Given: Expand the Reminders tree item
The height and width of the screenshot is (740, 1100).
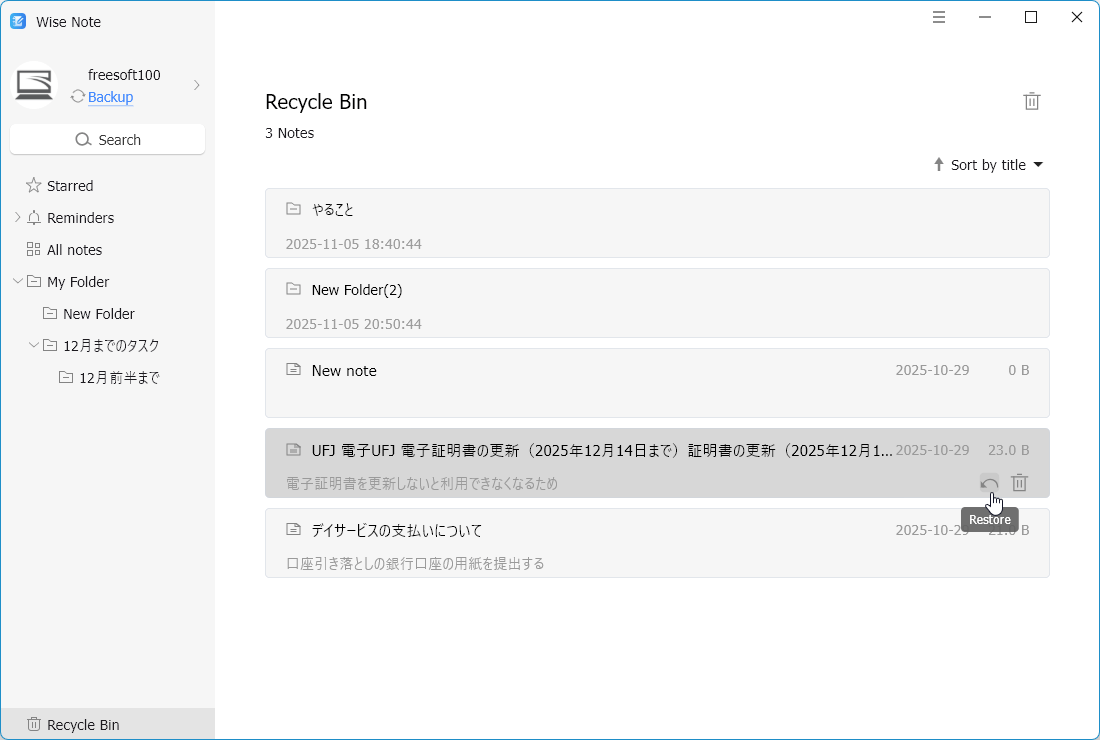Looking at the screenshot, I should point(17,218).
